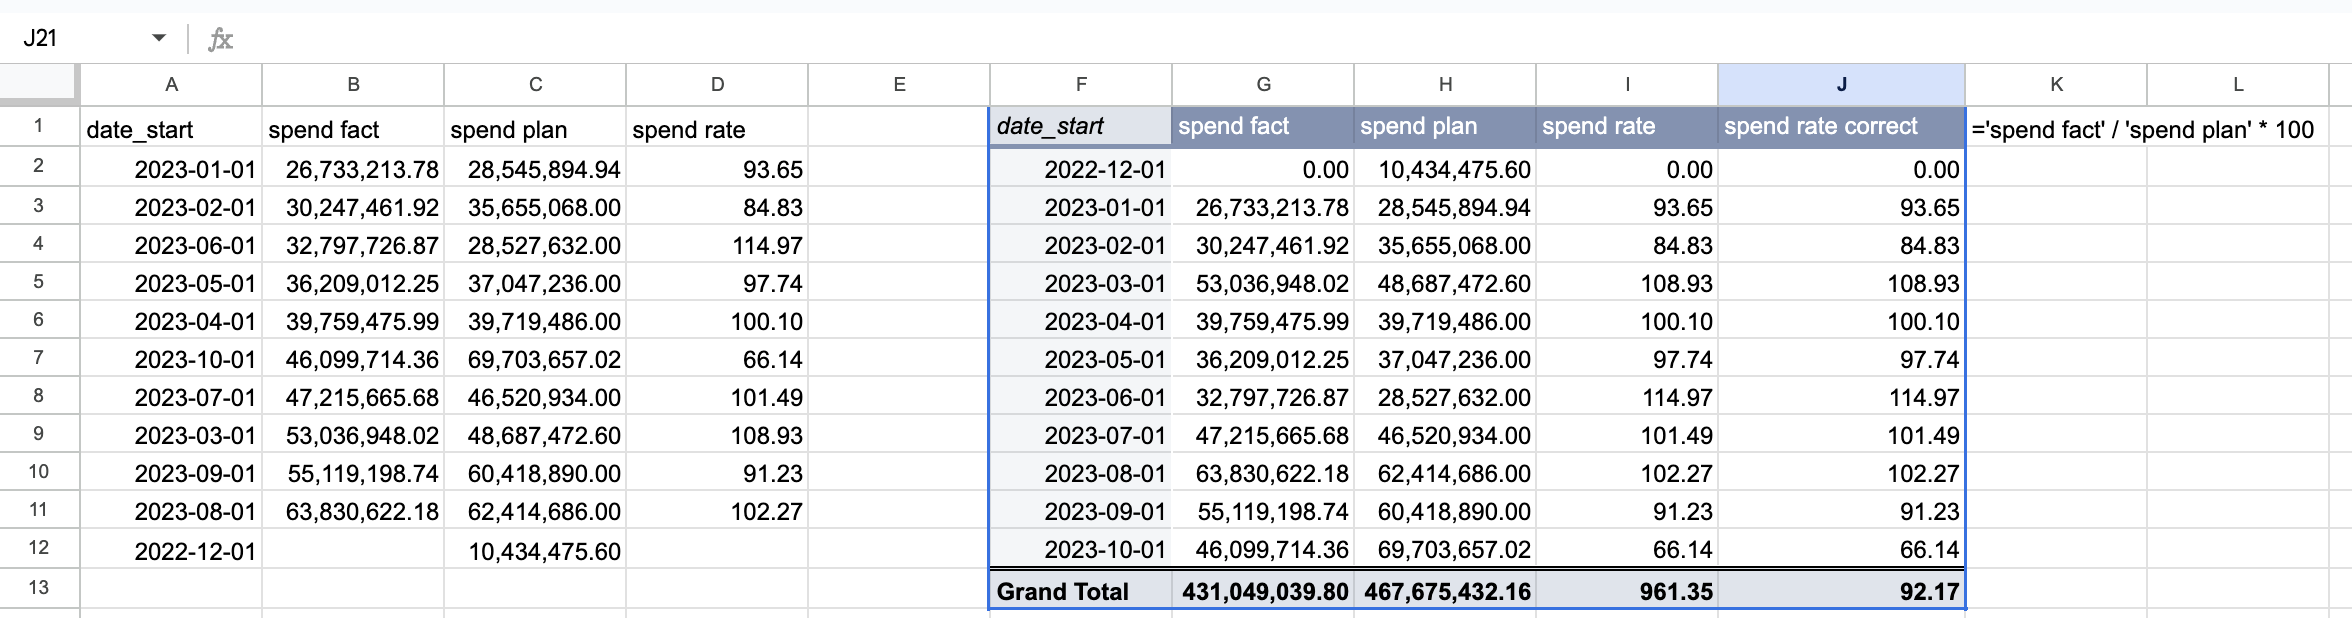Click the select-all corner box

[x=39, y=84]
